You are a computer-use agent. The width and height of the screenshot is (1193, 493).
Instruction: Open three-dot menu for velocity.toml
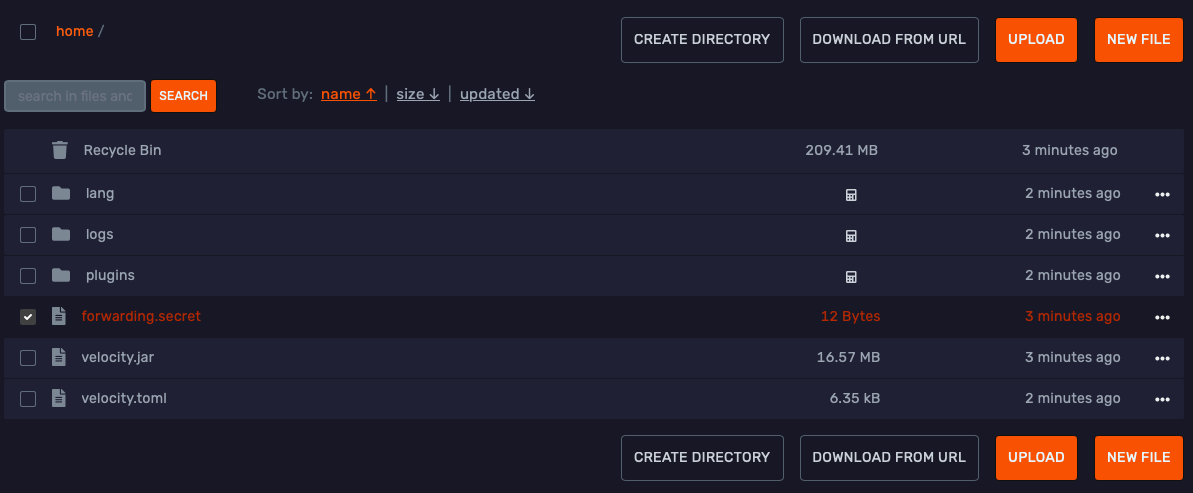1162,399
